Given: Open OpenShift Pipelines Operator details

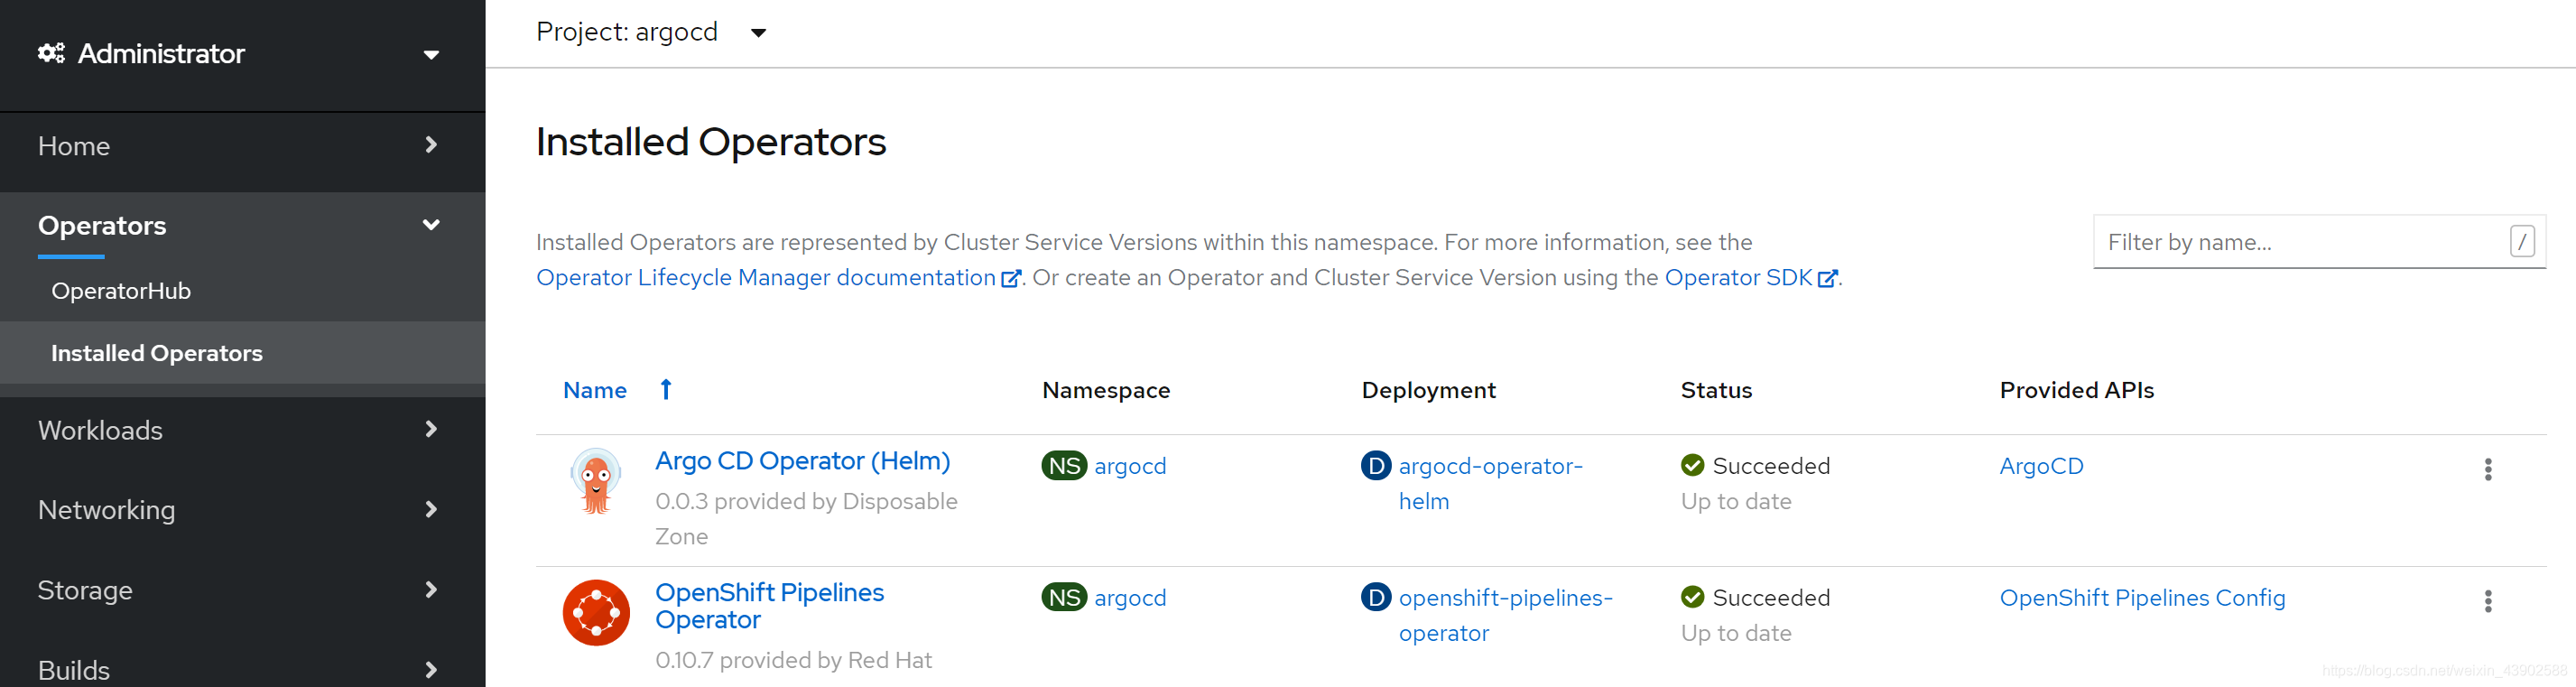Looking at the screenshot, I should click(x=770, y=606).
